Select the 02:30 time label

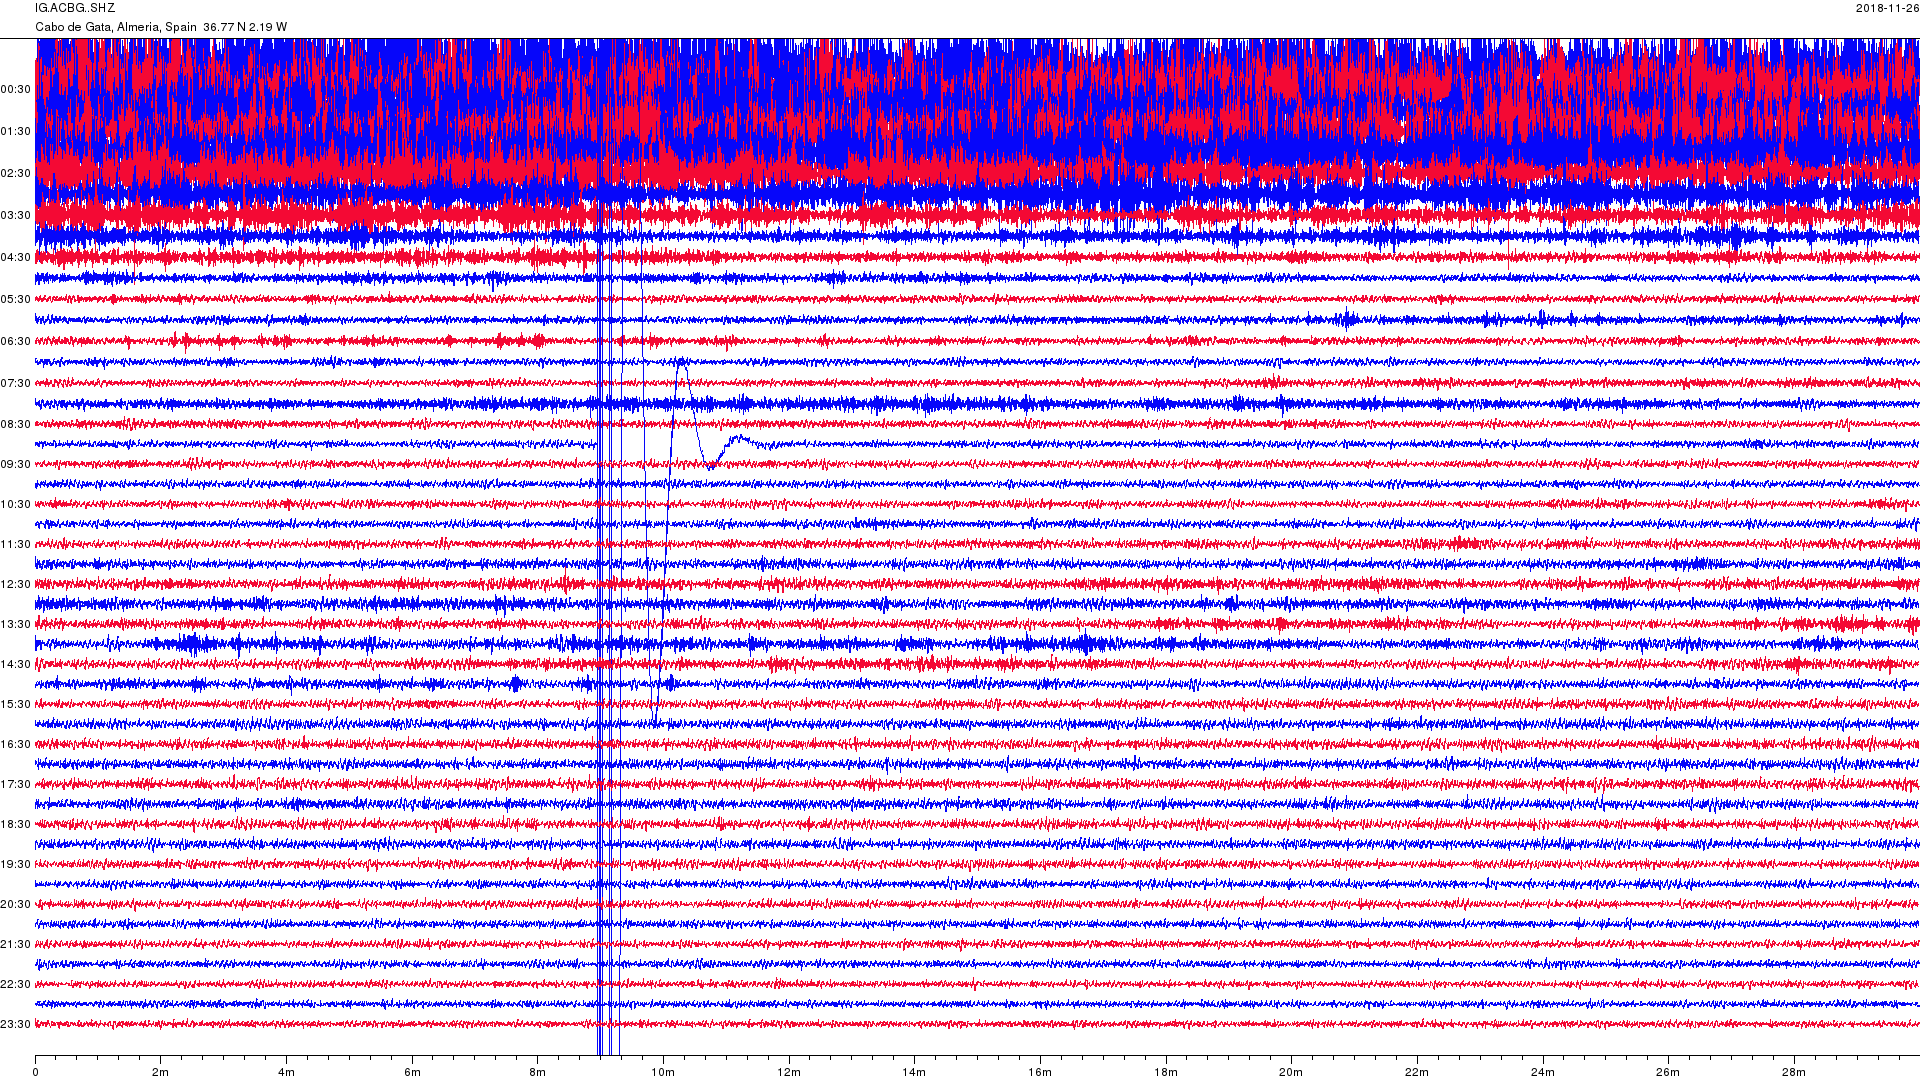(15, 174)
